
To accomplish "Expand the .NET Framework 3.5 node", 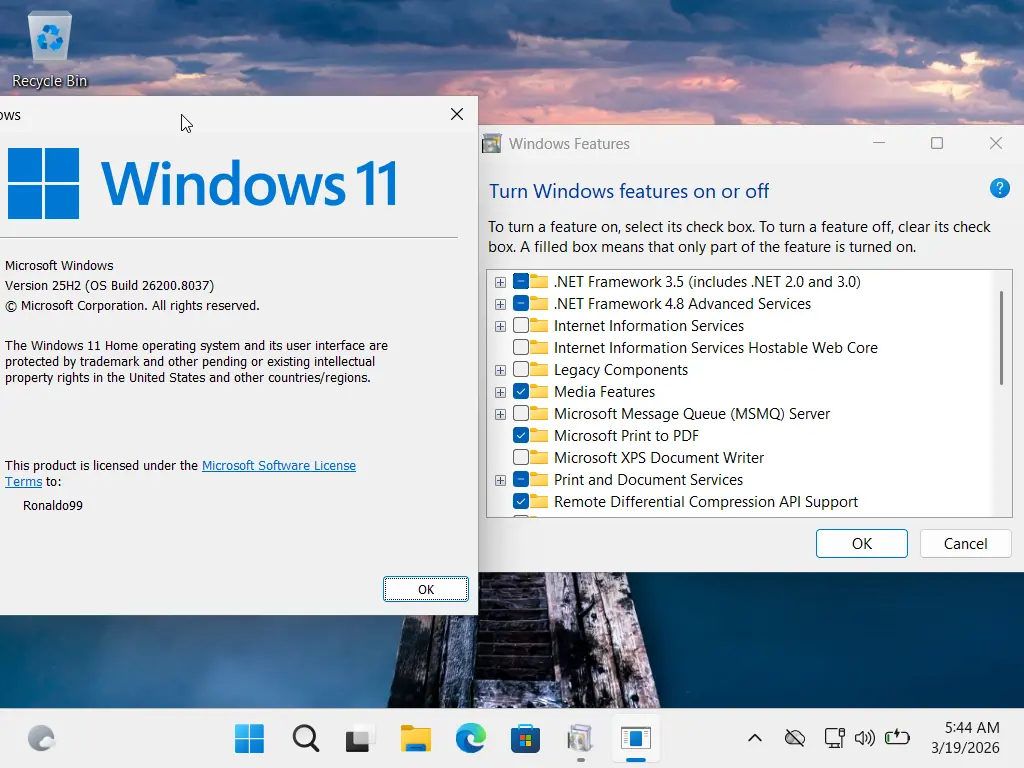I will click(x=500, y=282).
